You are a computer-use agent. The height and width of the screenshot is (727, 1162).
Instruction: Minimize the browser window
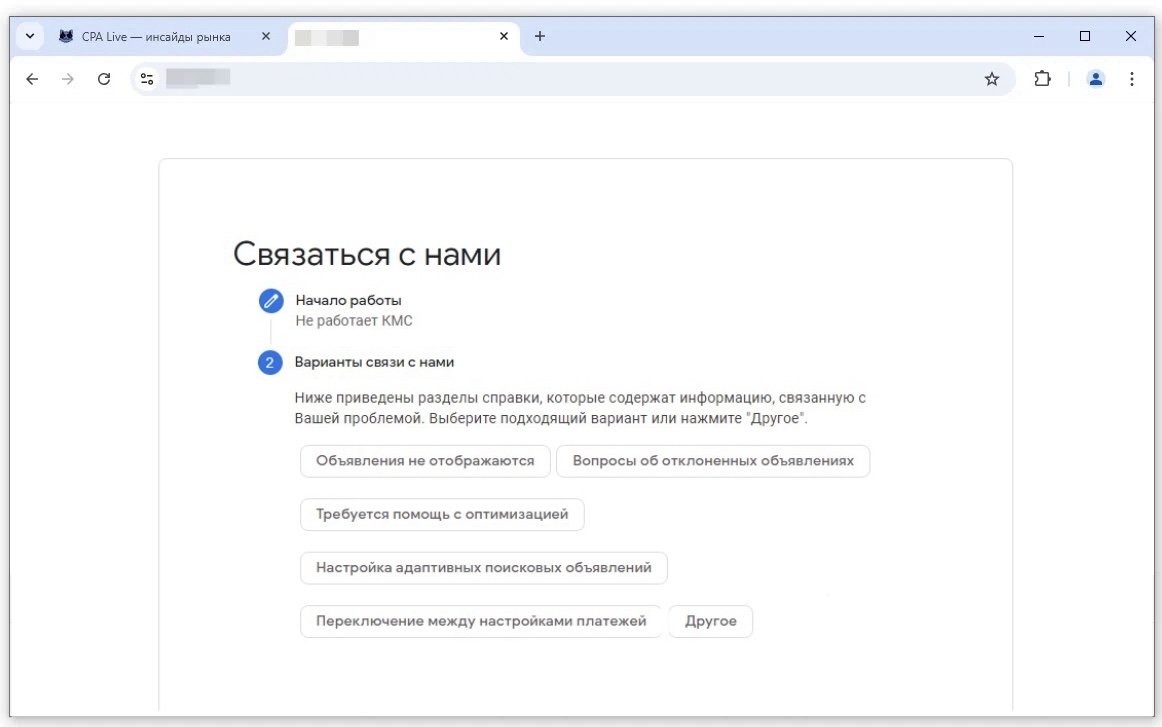(1039, 36)
